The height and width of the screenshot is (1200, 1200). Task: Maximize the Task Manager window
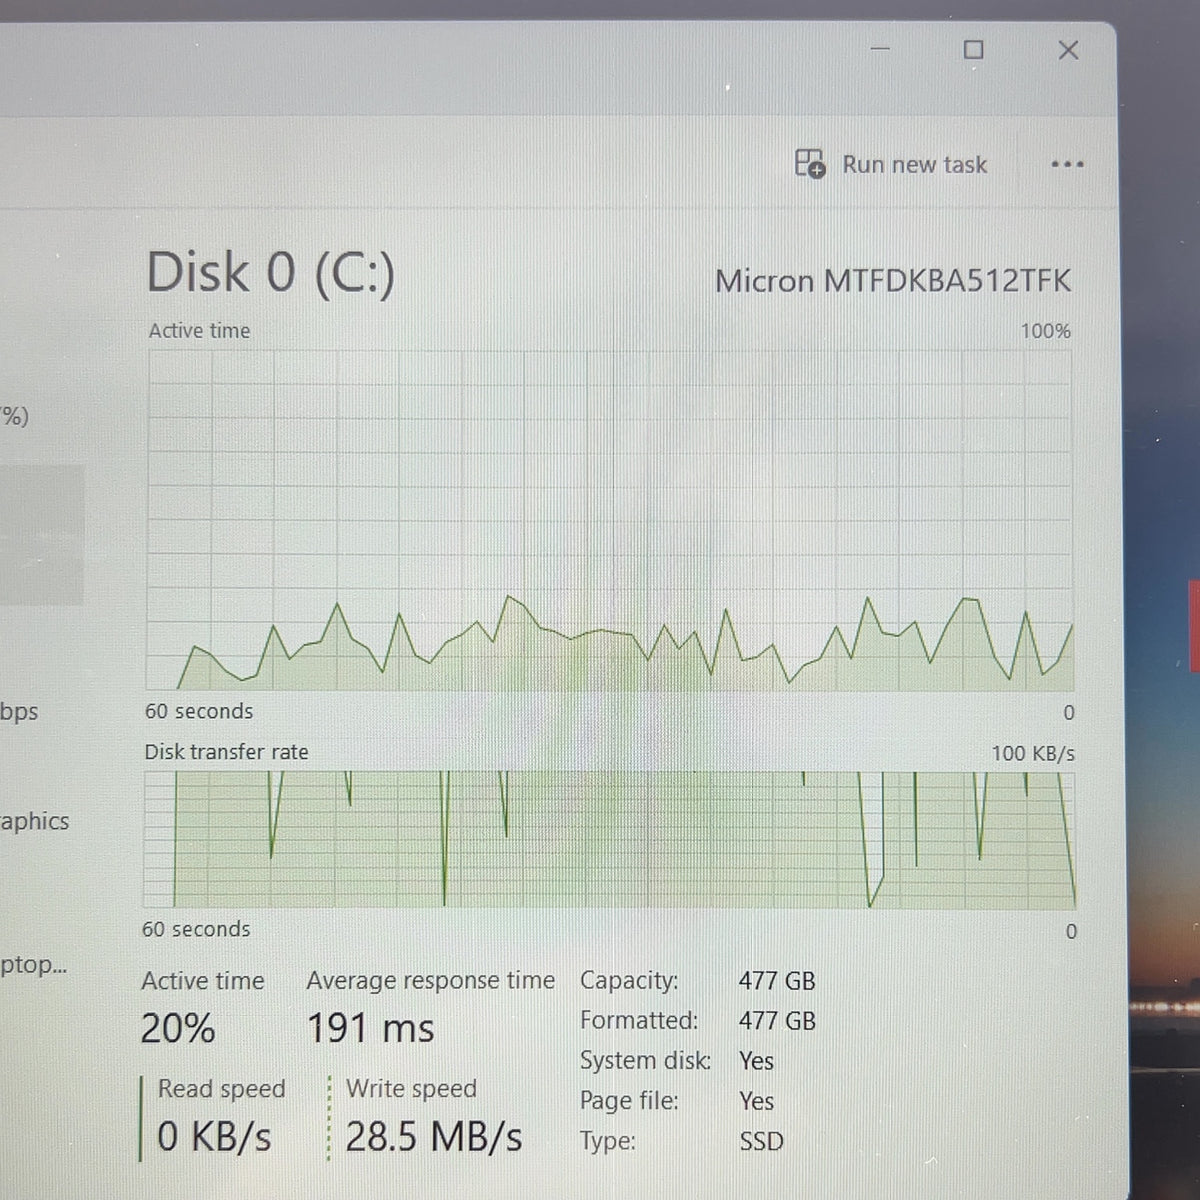coord(973,49)
